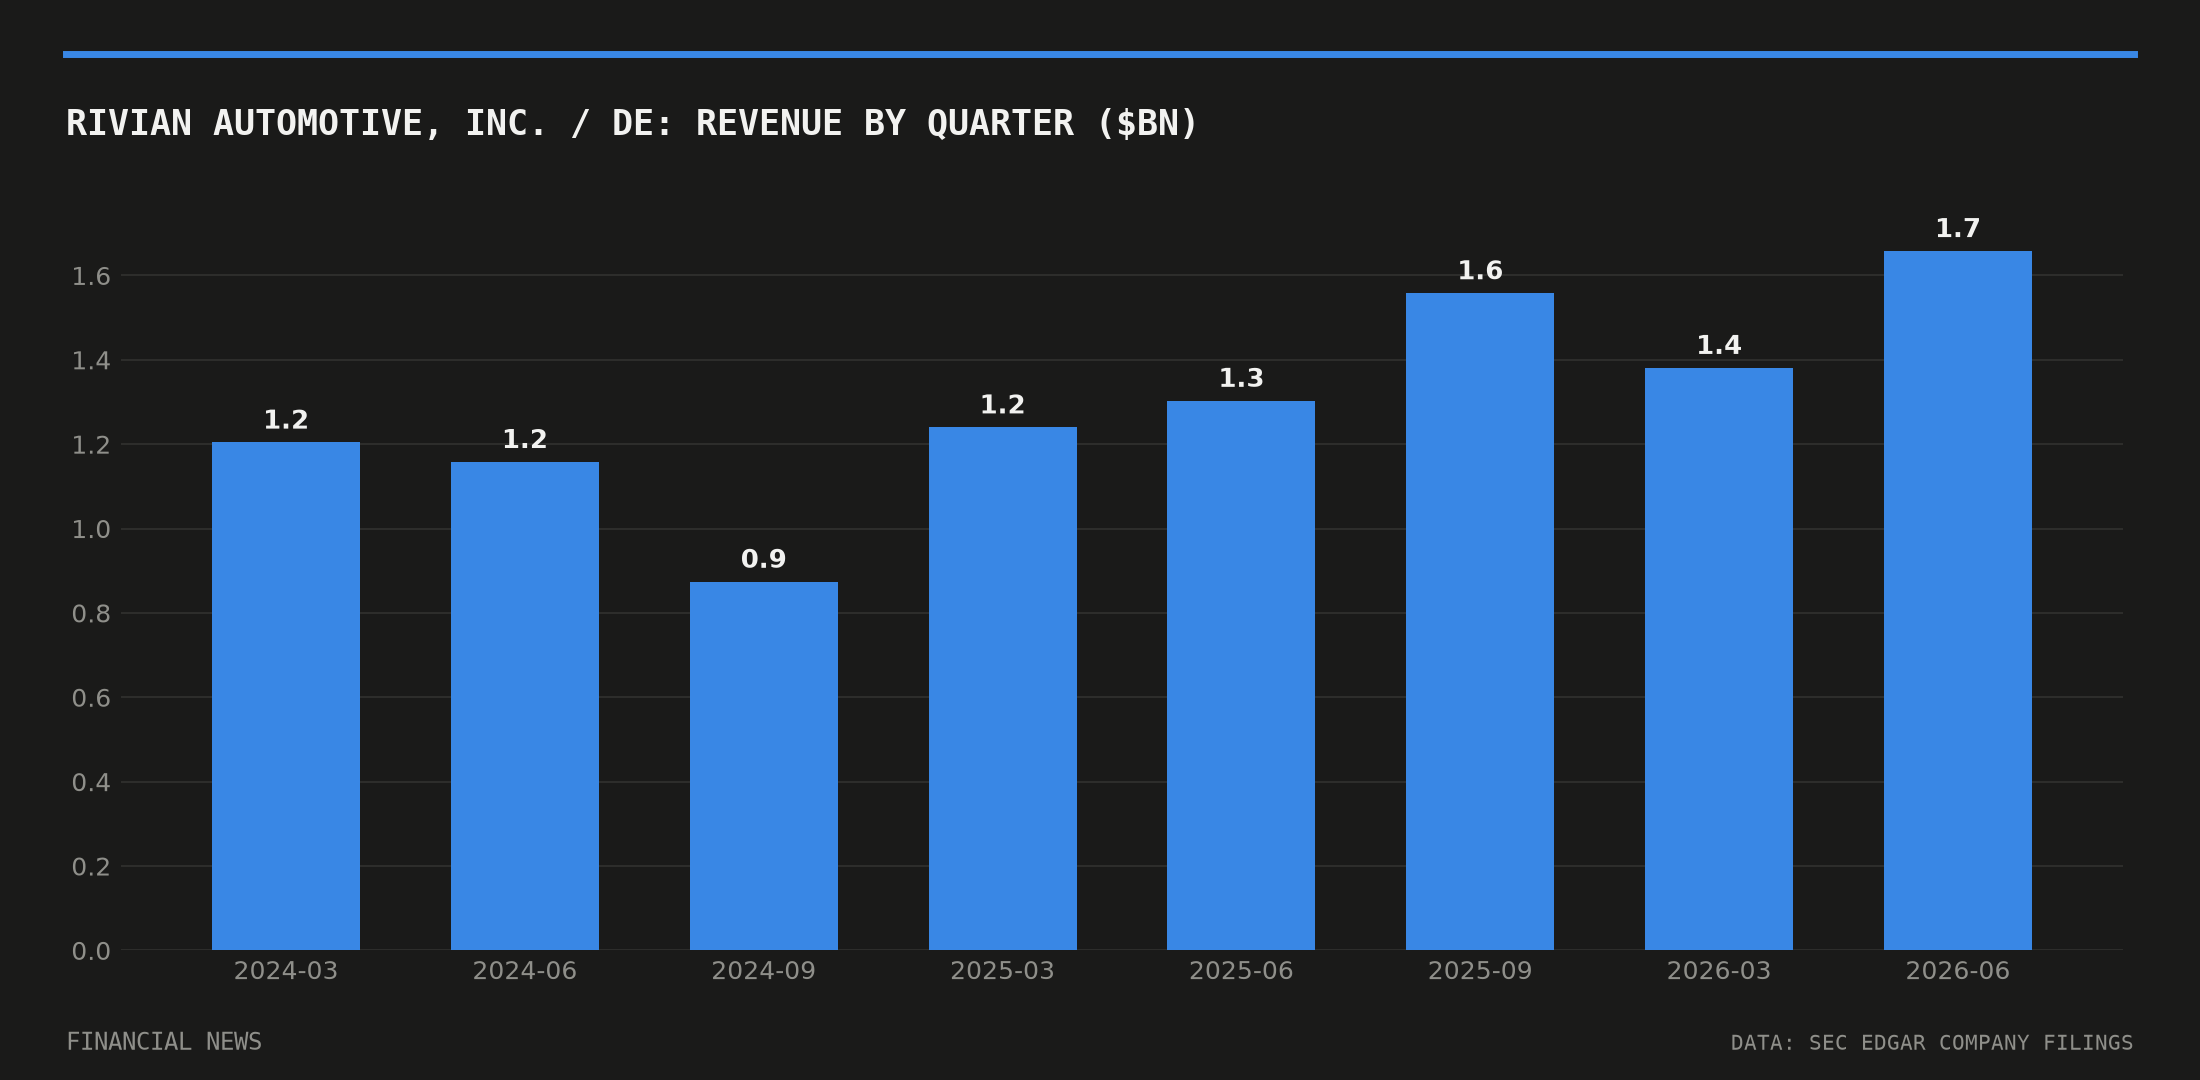Click the 1.4 value label above the 2026-03 bar
The height and width of the screenshot is (1080, 2200).
point(1719,346)
